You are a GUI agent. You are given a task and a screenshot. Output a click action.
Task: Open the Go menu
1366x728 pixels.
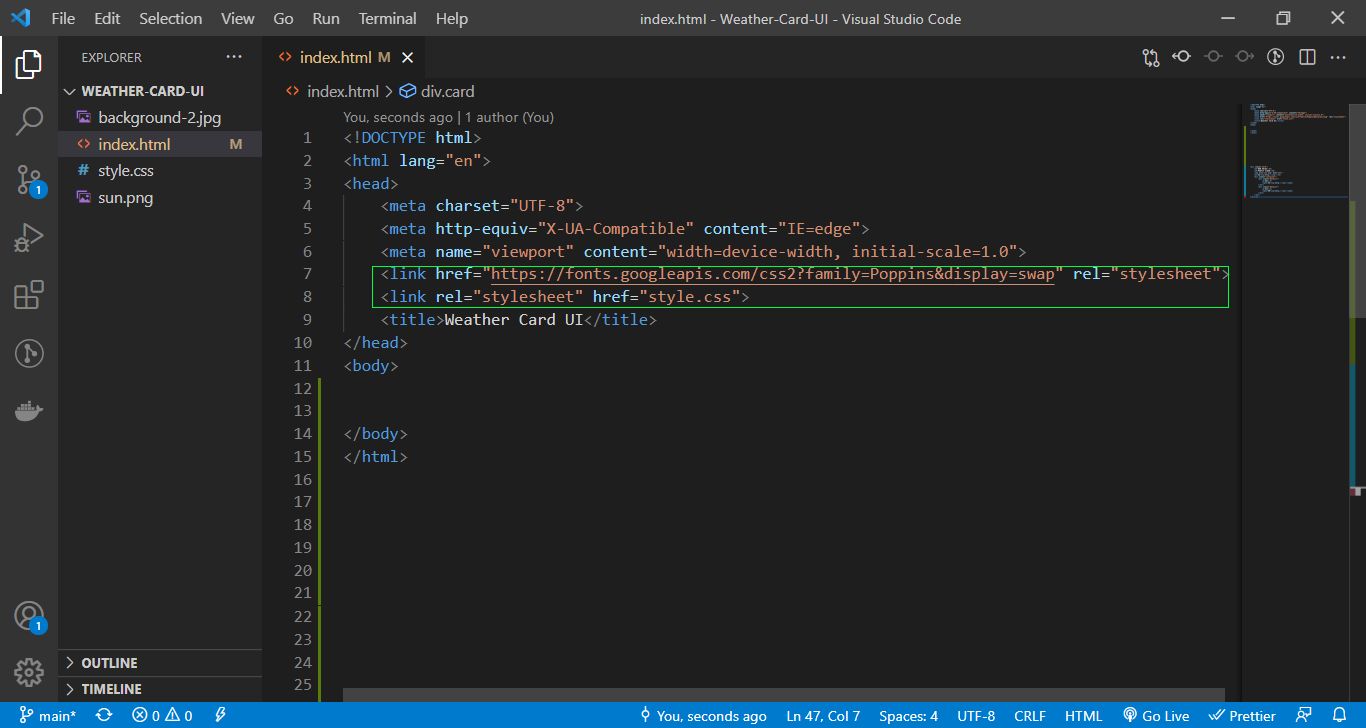point(283,18)
